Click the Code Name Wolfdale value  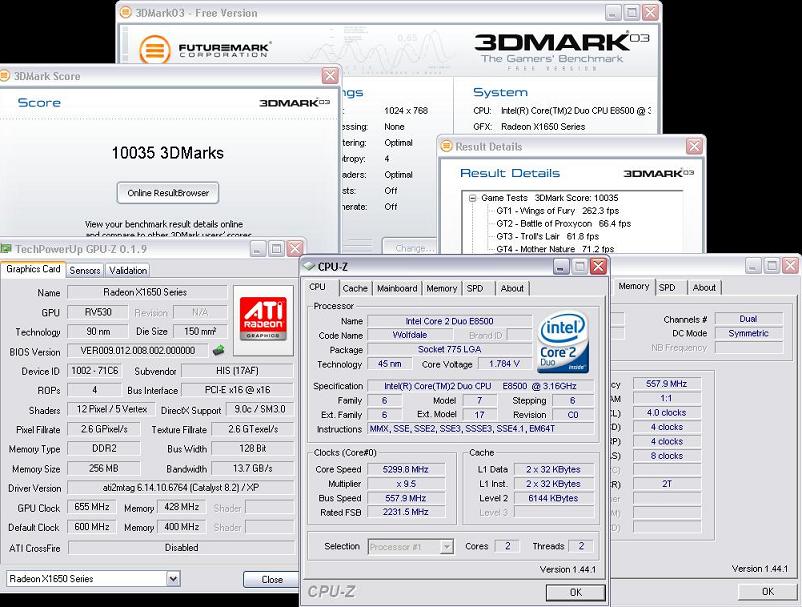(x=410, y=335)
